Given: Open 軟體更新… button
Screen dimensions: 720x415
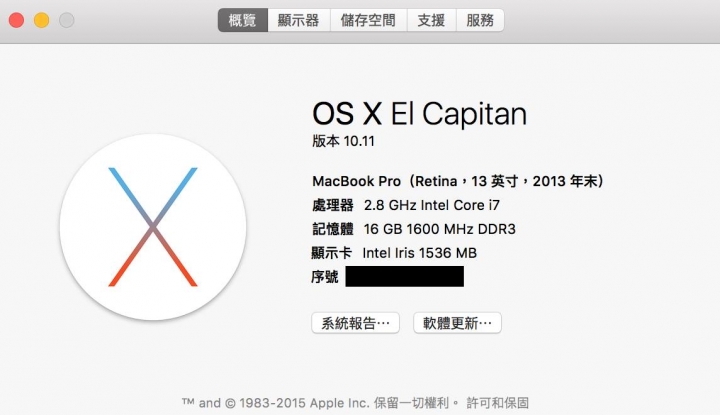Looking at the screenshot, I should point(457,323).
